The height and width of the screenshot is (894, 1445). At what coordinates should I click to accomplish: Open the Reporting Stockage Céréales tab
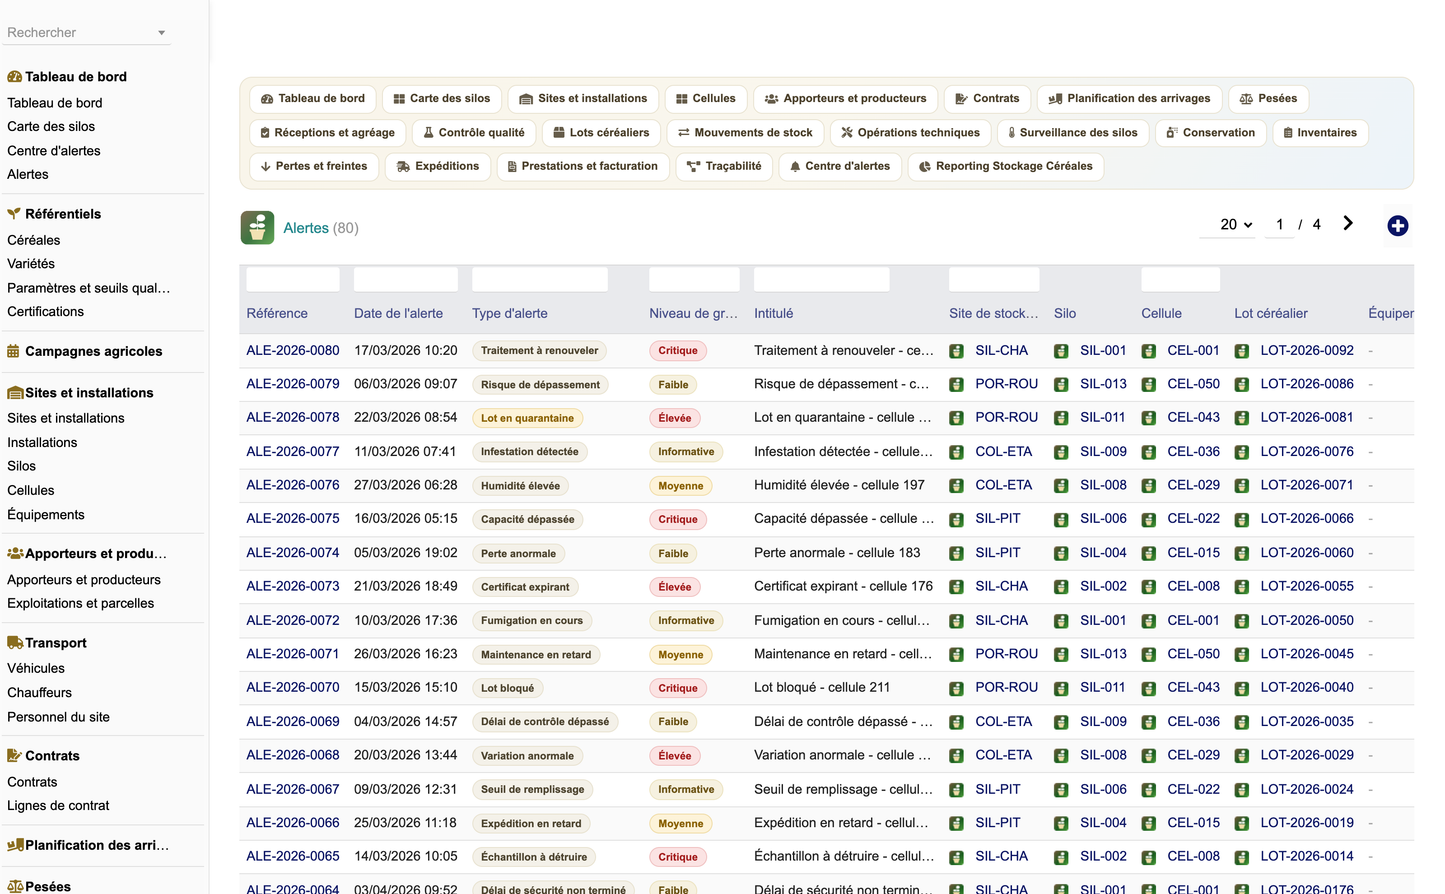click(1006, 167)
